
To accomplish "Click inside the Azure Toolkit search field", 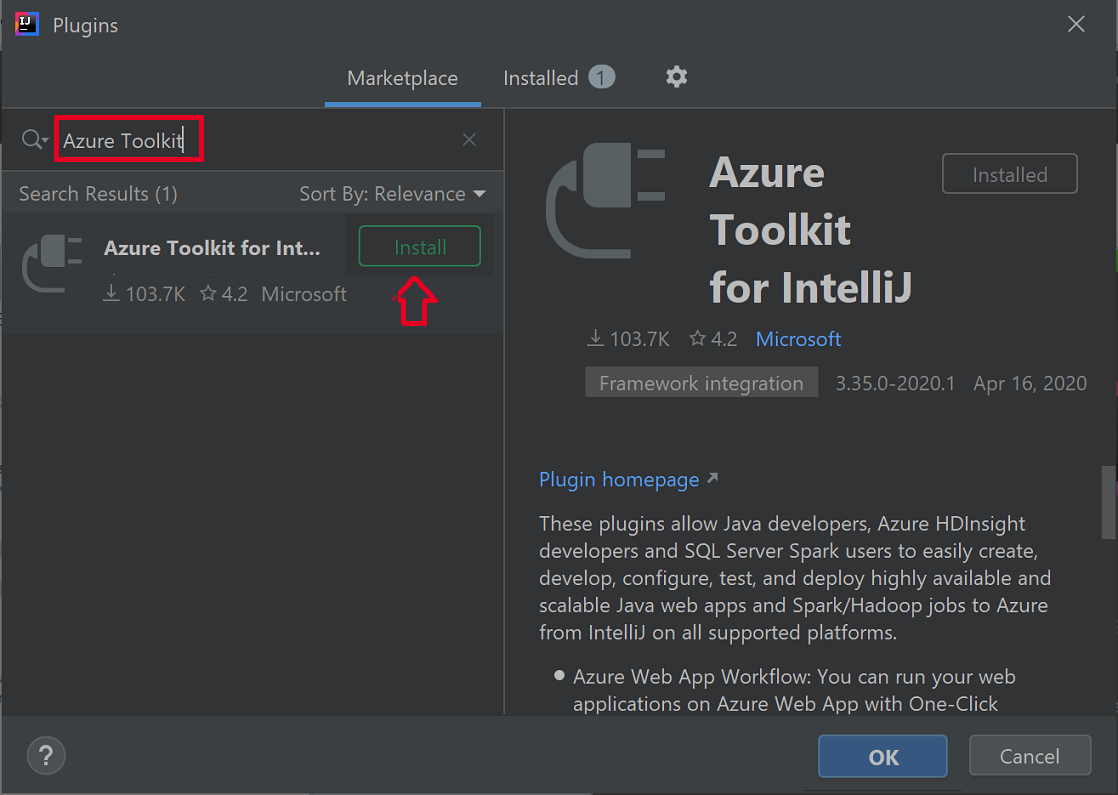I will click(128, 139).
